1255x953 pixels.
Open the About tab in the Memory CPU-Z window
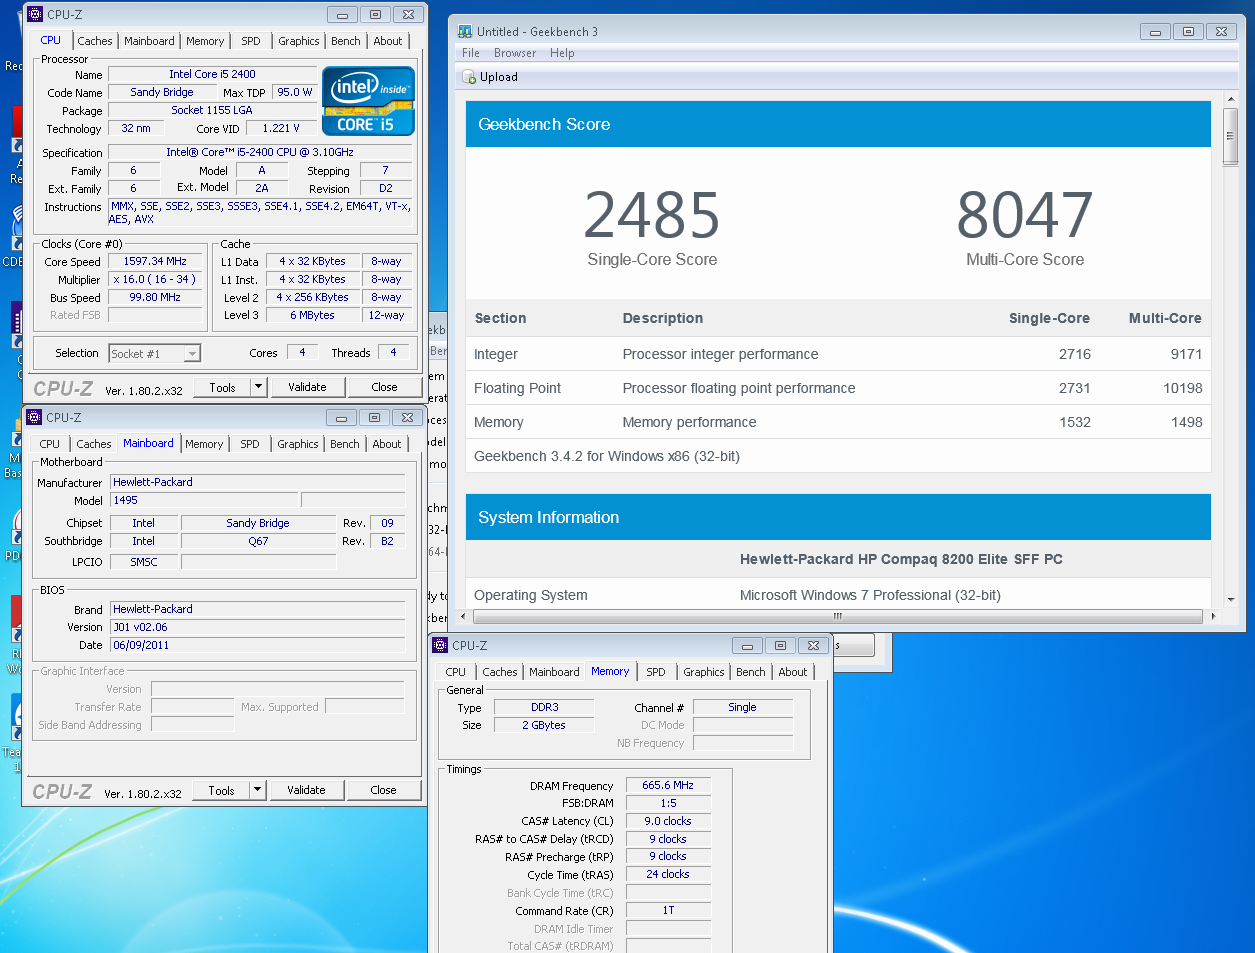point(793,672)
